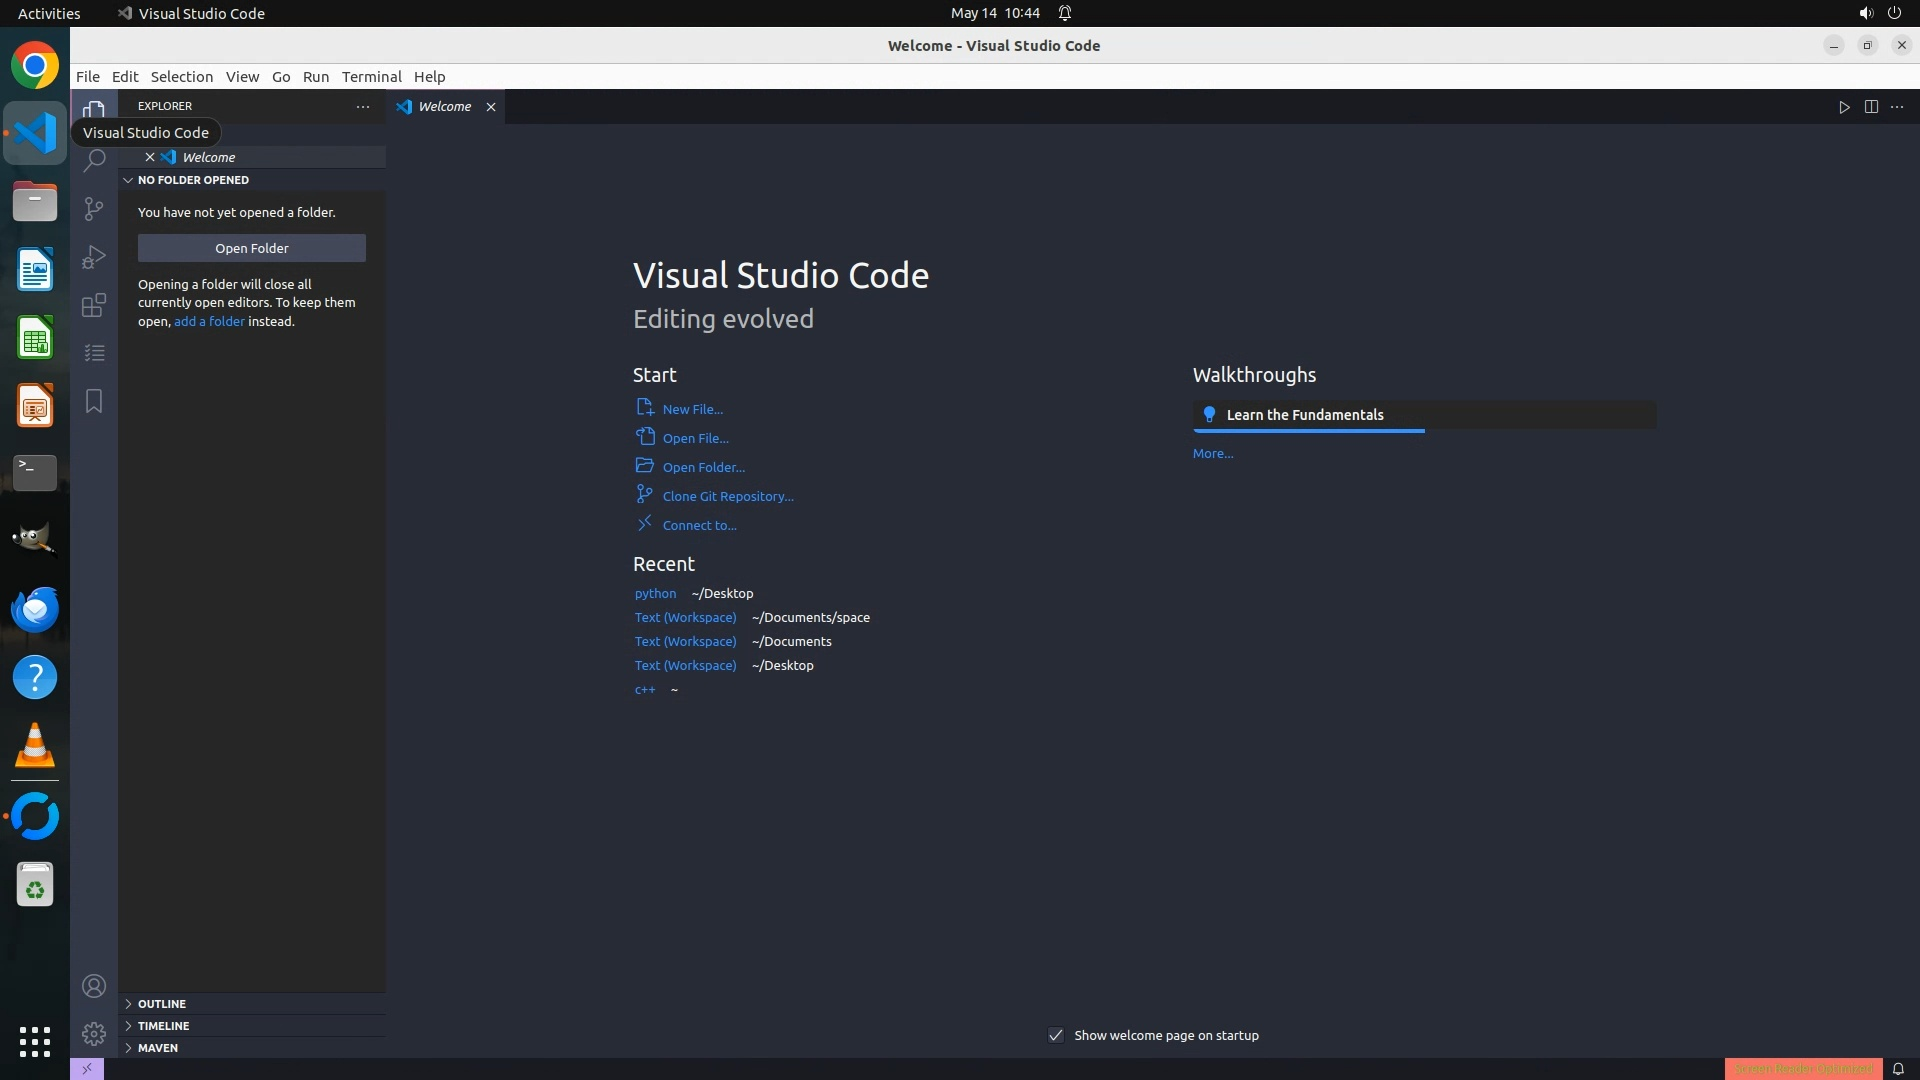
Task: Split the editor to the right
Action: (x=1871, y=107)
